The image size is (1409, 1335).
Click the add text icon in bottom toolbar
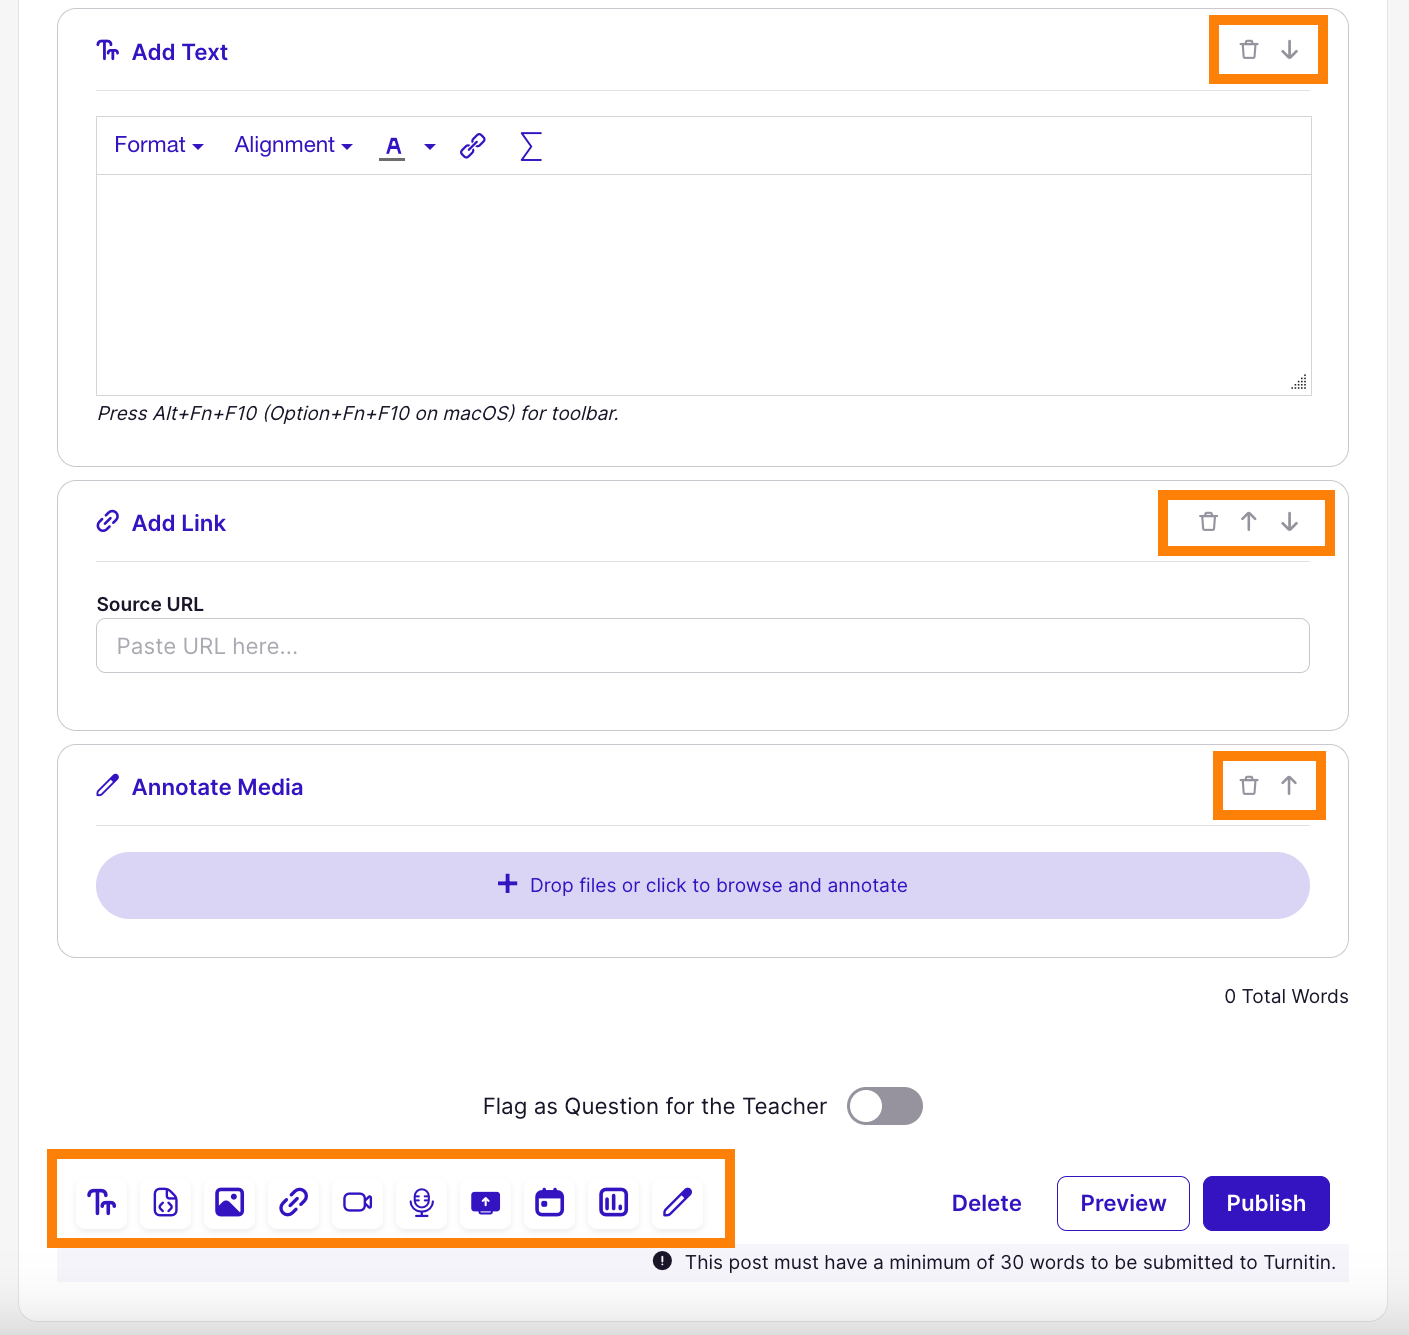coord(102,1202)
